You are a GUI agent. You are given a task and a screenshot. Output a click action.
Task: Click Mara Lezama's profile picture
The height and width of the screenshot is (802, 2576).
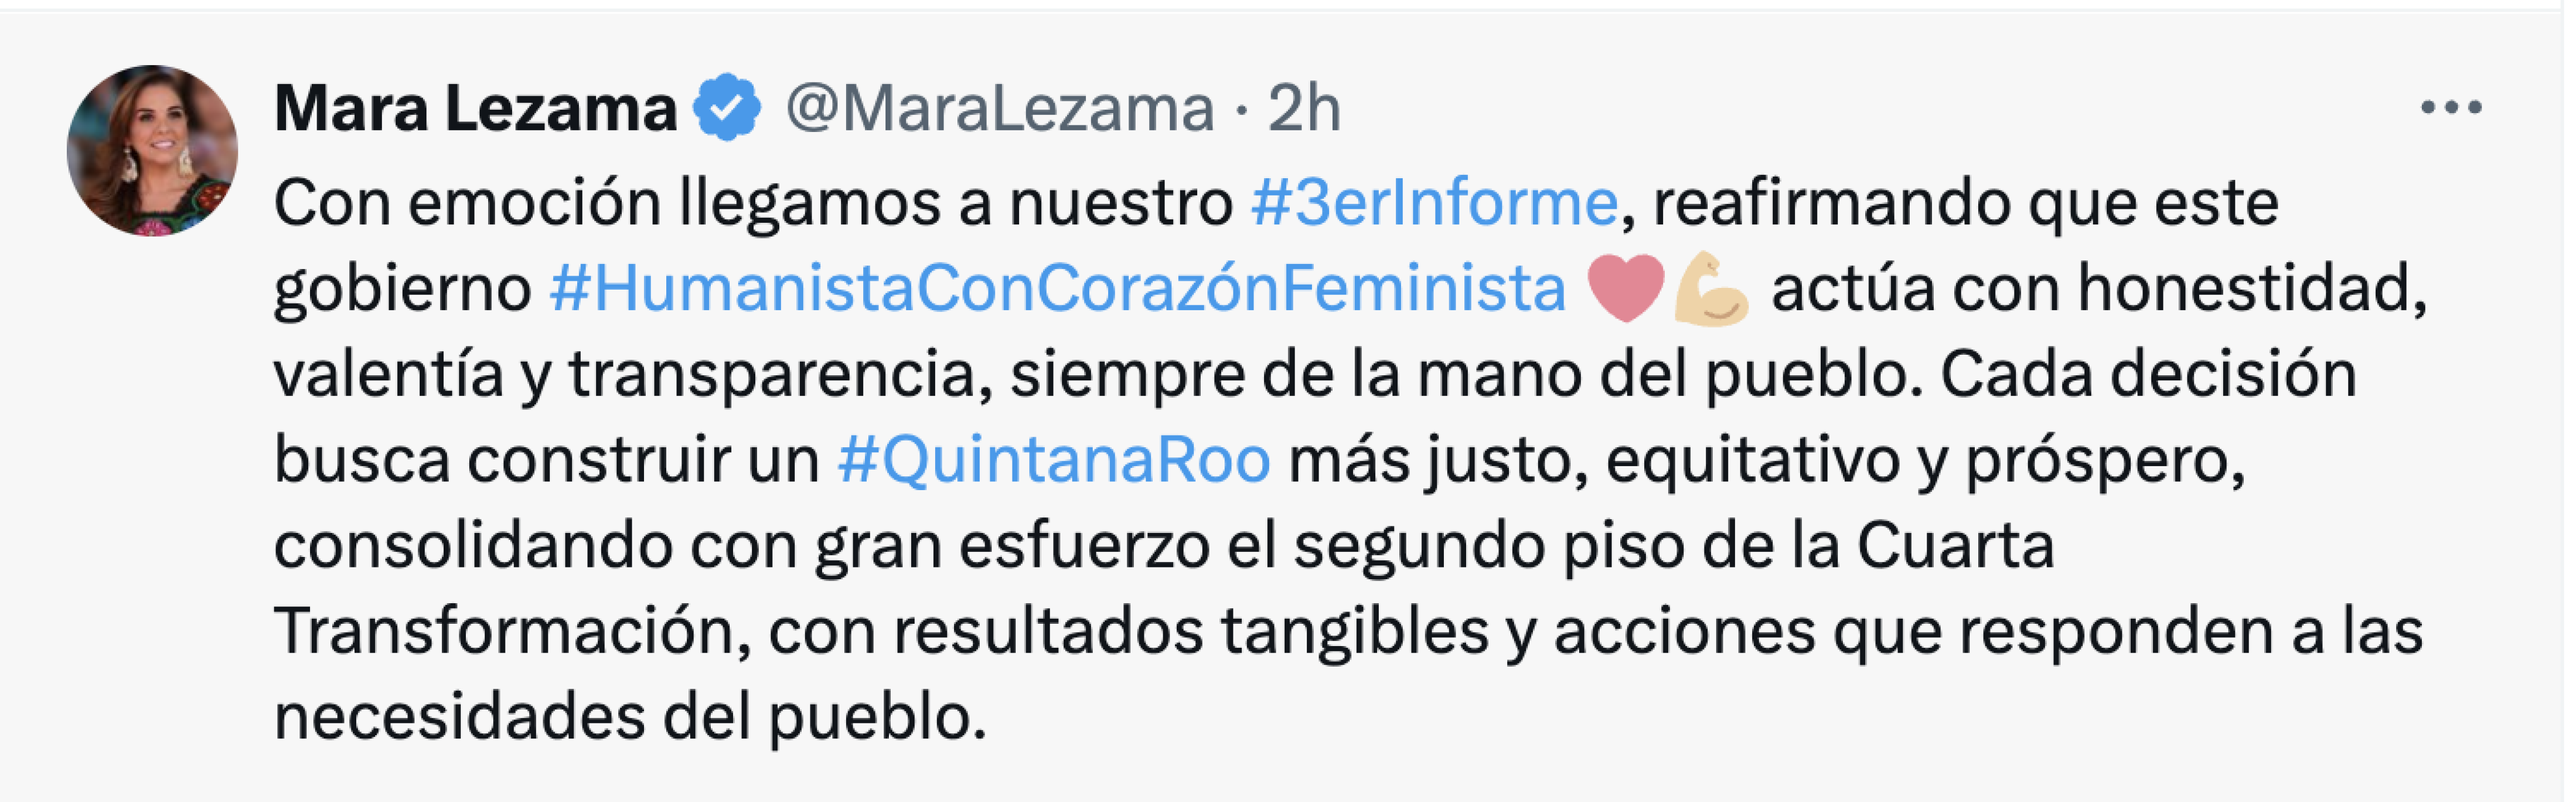[x=152, y=151]
